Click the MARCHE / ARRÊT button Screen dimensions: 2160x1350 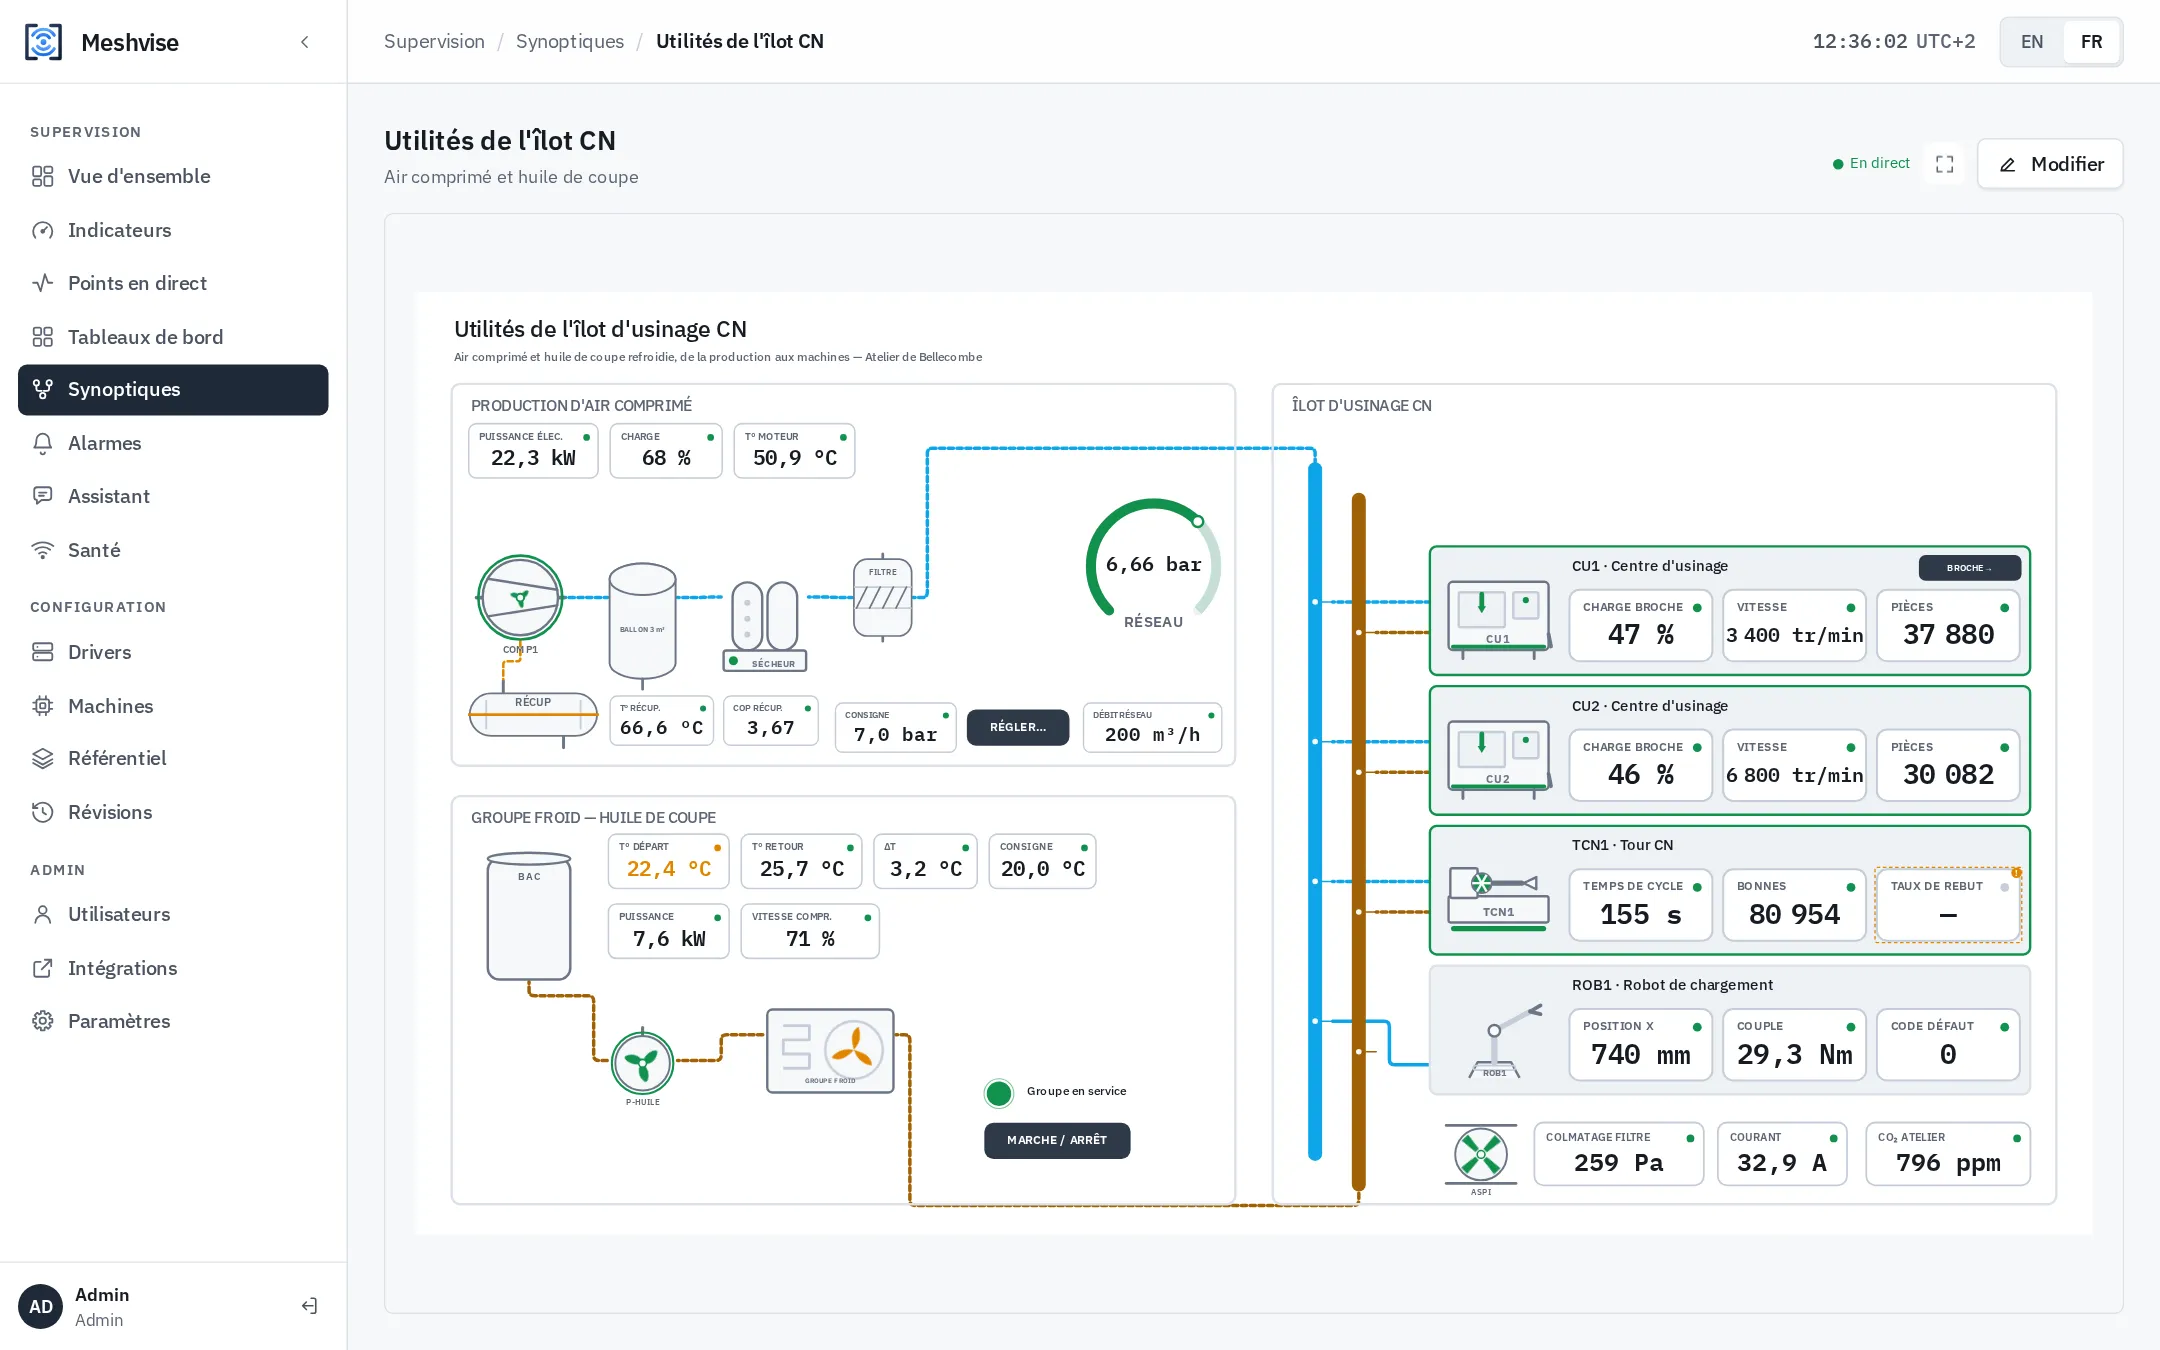1057,1140
